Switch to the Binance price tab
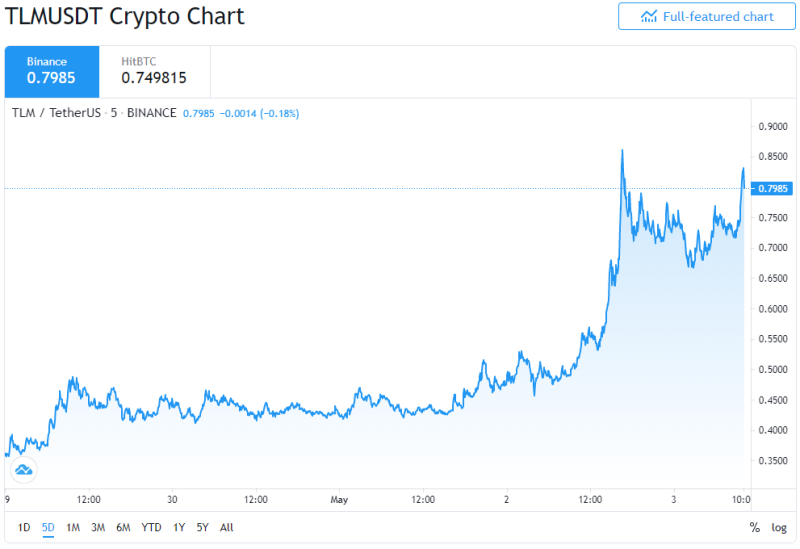Image resolution: width=800 pixels, height=549 pixels. pos(52,71)
